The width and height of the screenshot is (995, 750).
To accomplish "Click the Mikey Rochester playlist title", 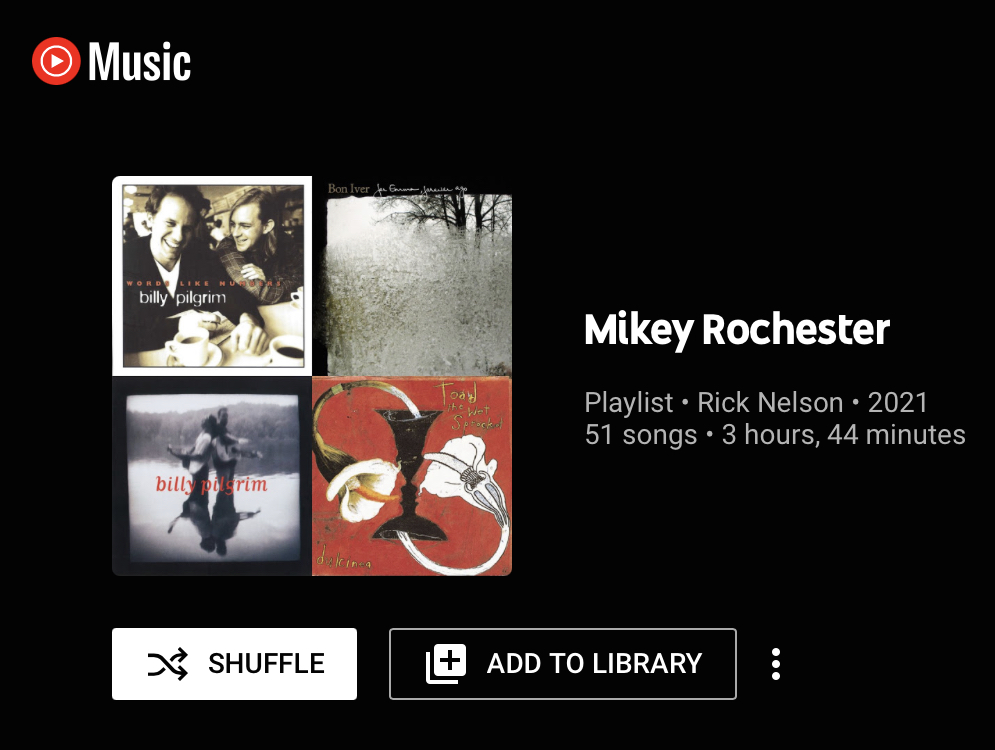I will tap(737, 330).
